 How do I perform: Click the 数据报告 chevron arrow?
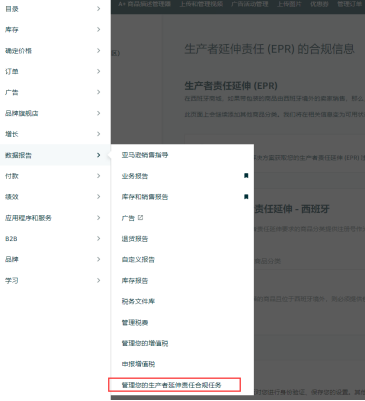[98, 155]
